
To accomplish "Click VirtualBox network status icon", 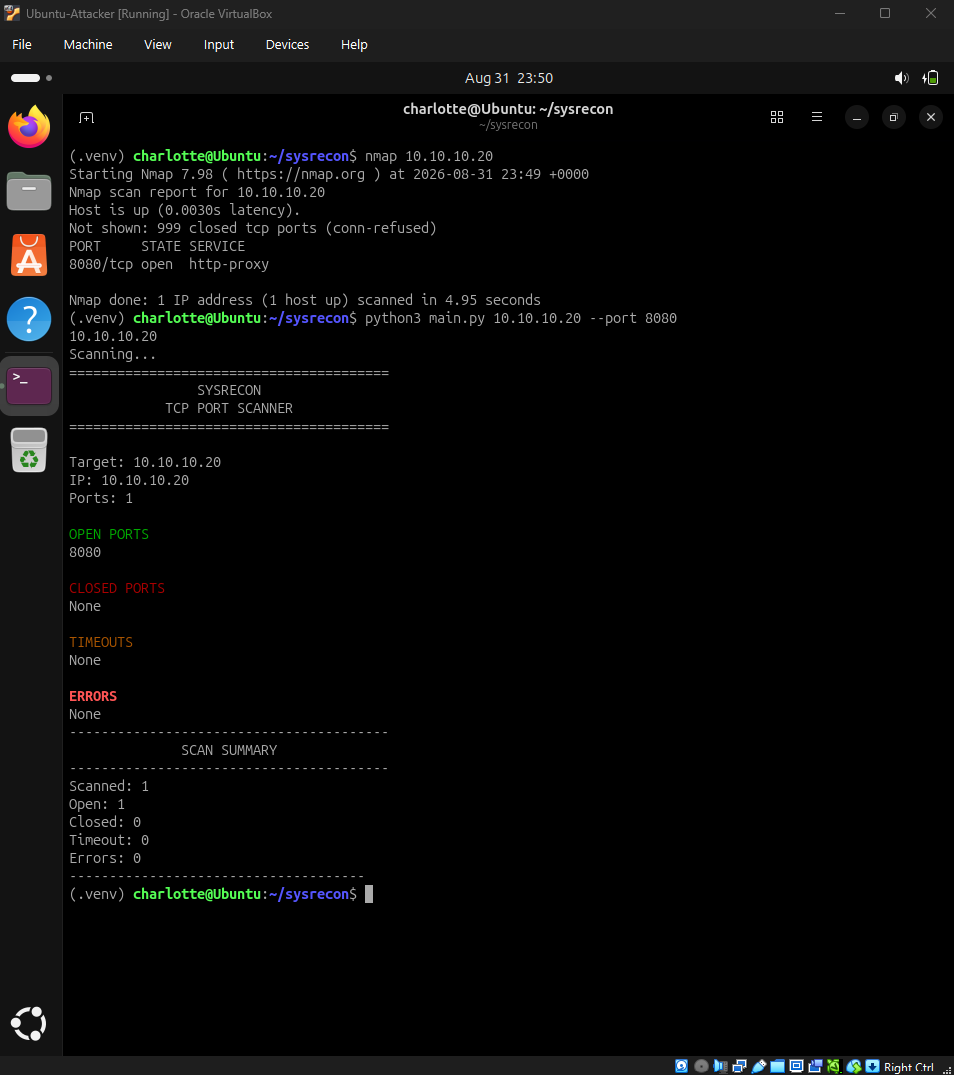I will click(x=739, y=1066).
